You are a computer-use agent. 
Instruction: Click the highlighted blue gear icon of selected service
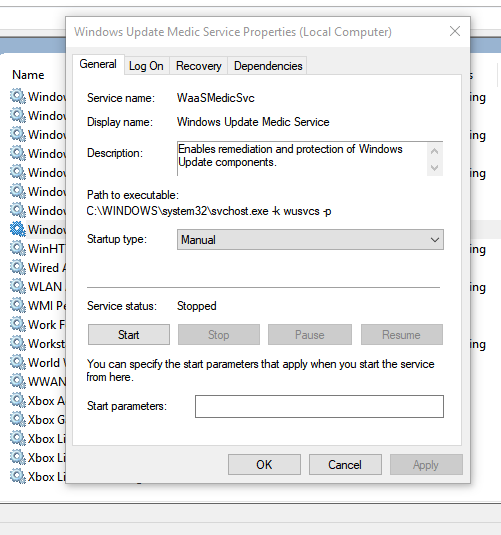pos(18,229)
